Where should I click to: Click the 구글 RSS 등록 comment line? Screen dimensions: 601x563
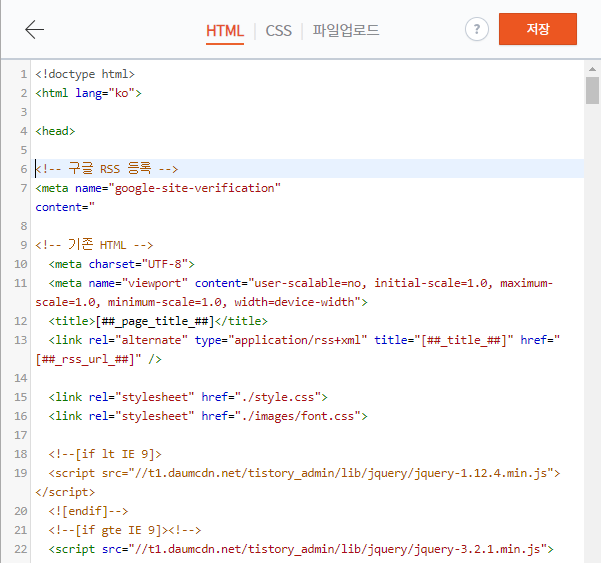107,169
